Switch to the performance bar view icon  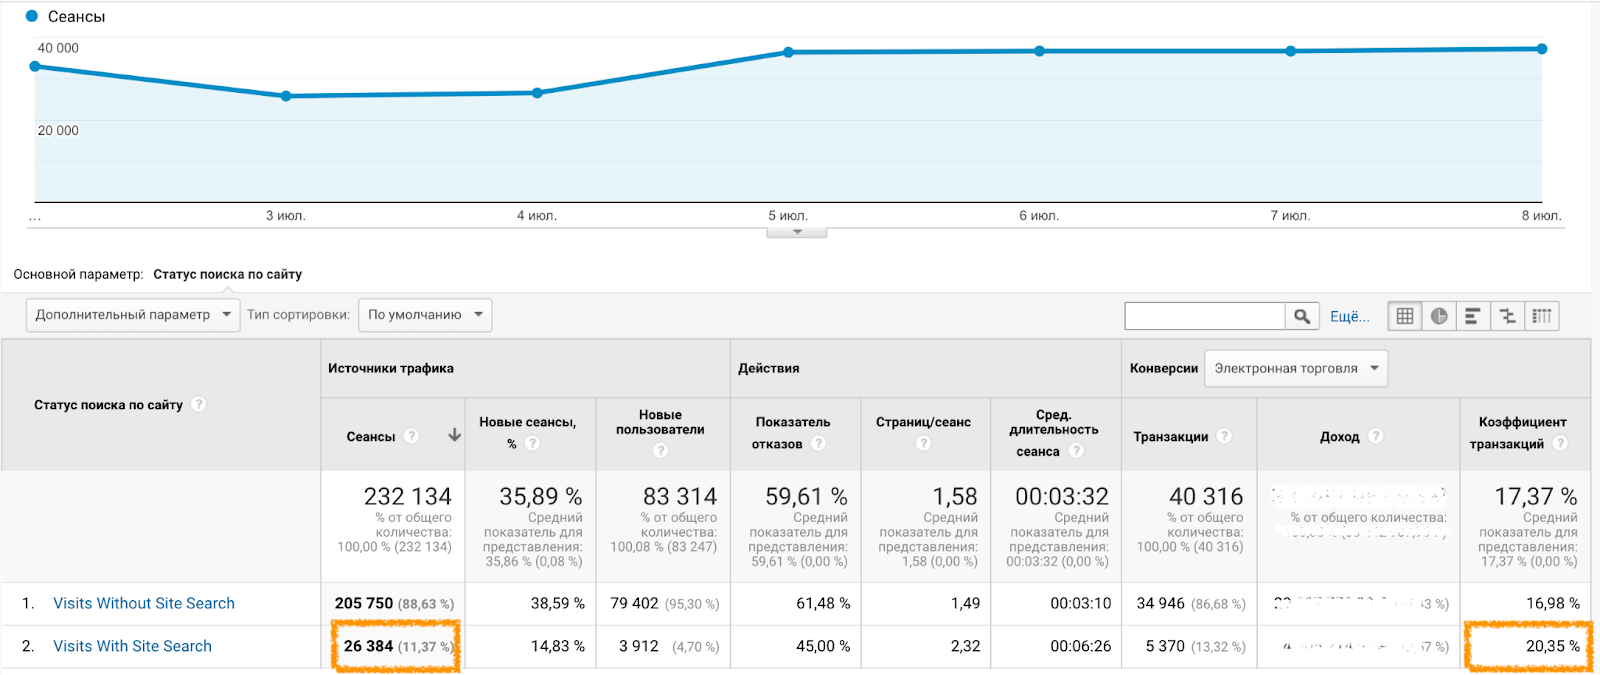[1473, 316]
